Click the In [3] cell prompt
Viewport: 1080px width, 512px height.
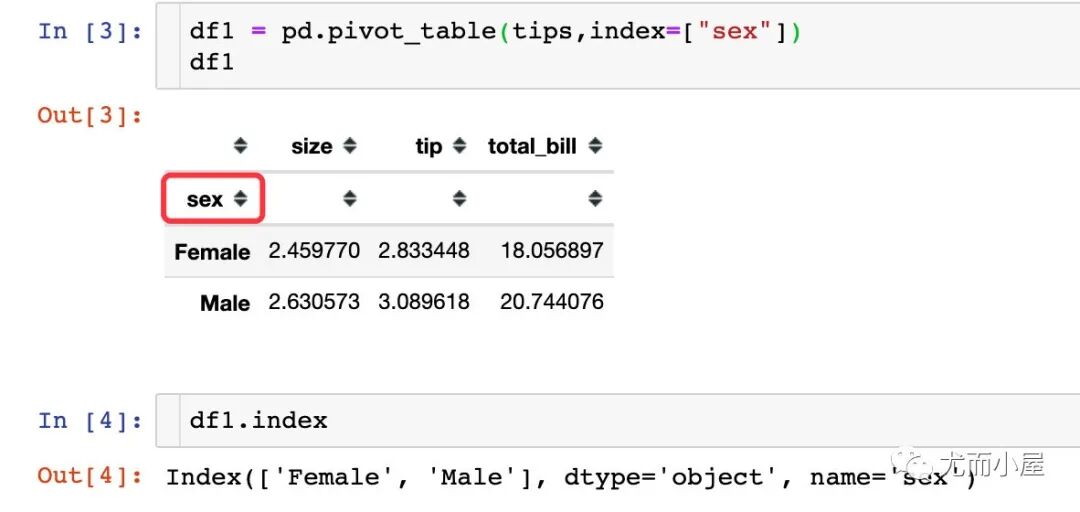[90, 31]
